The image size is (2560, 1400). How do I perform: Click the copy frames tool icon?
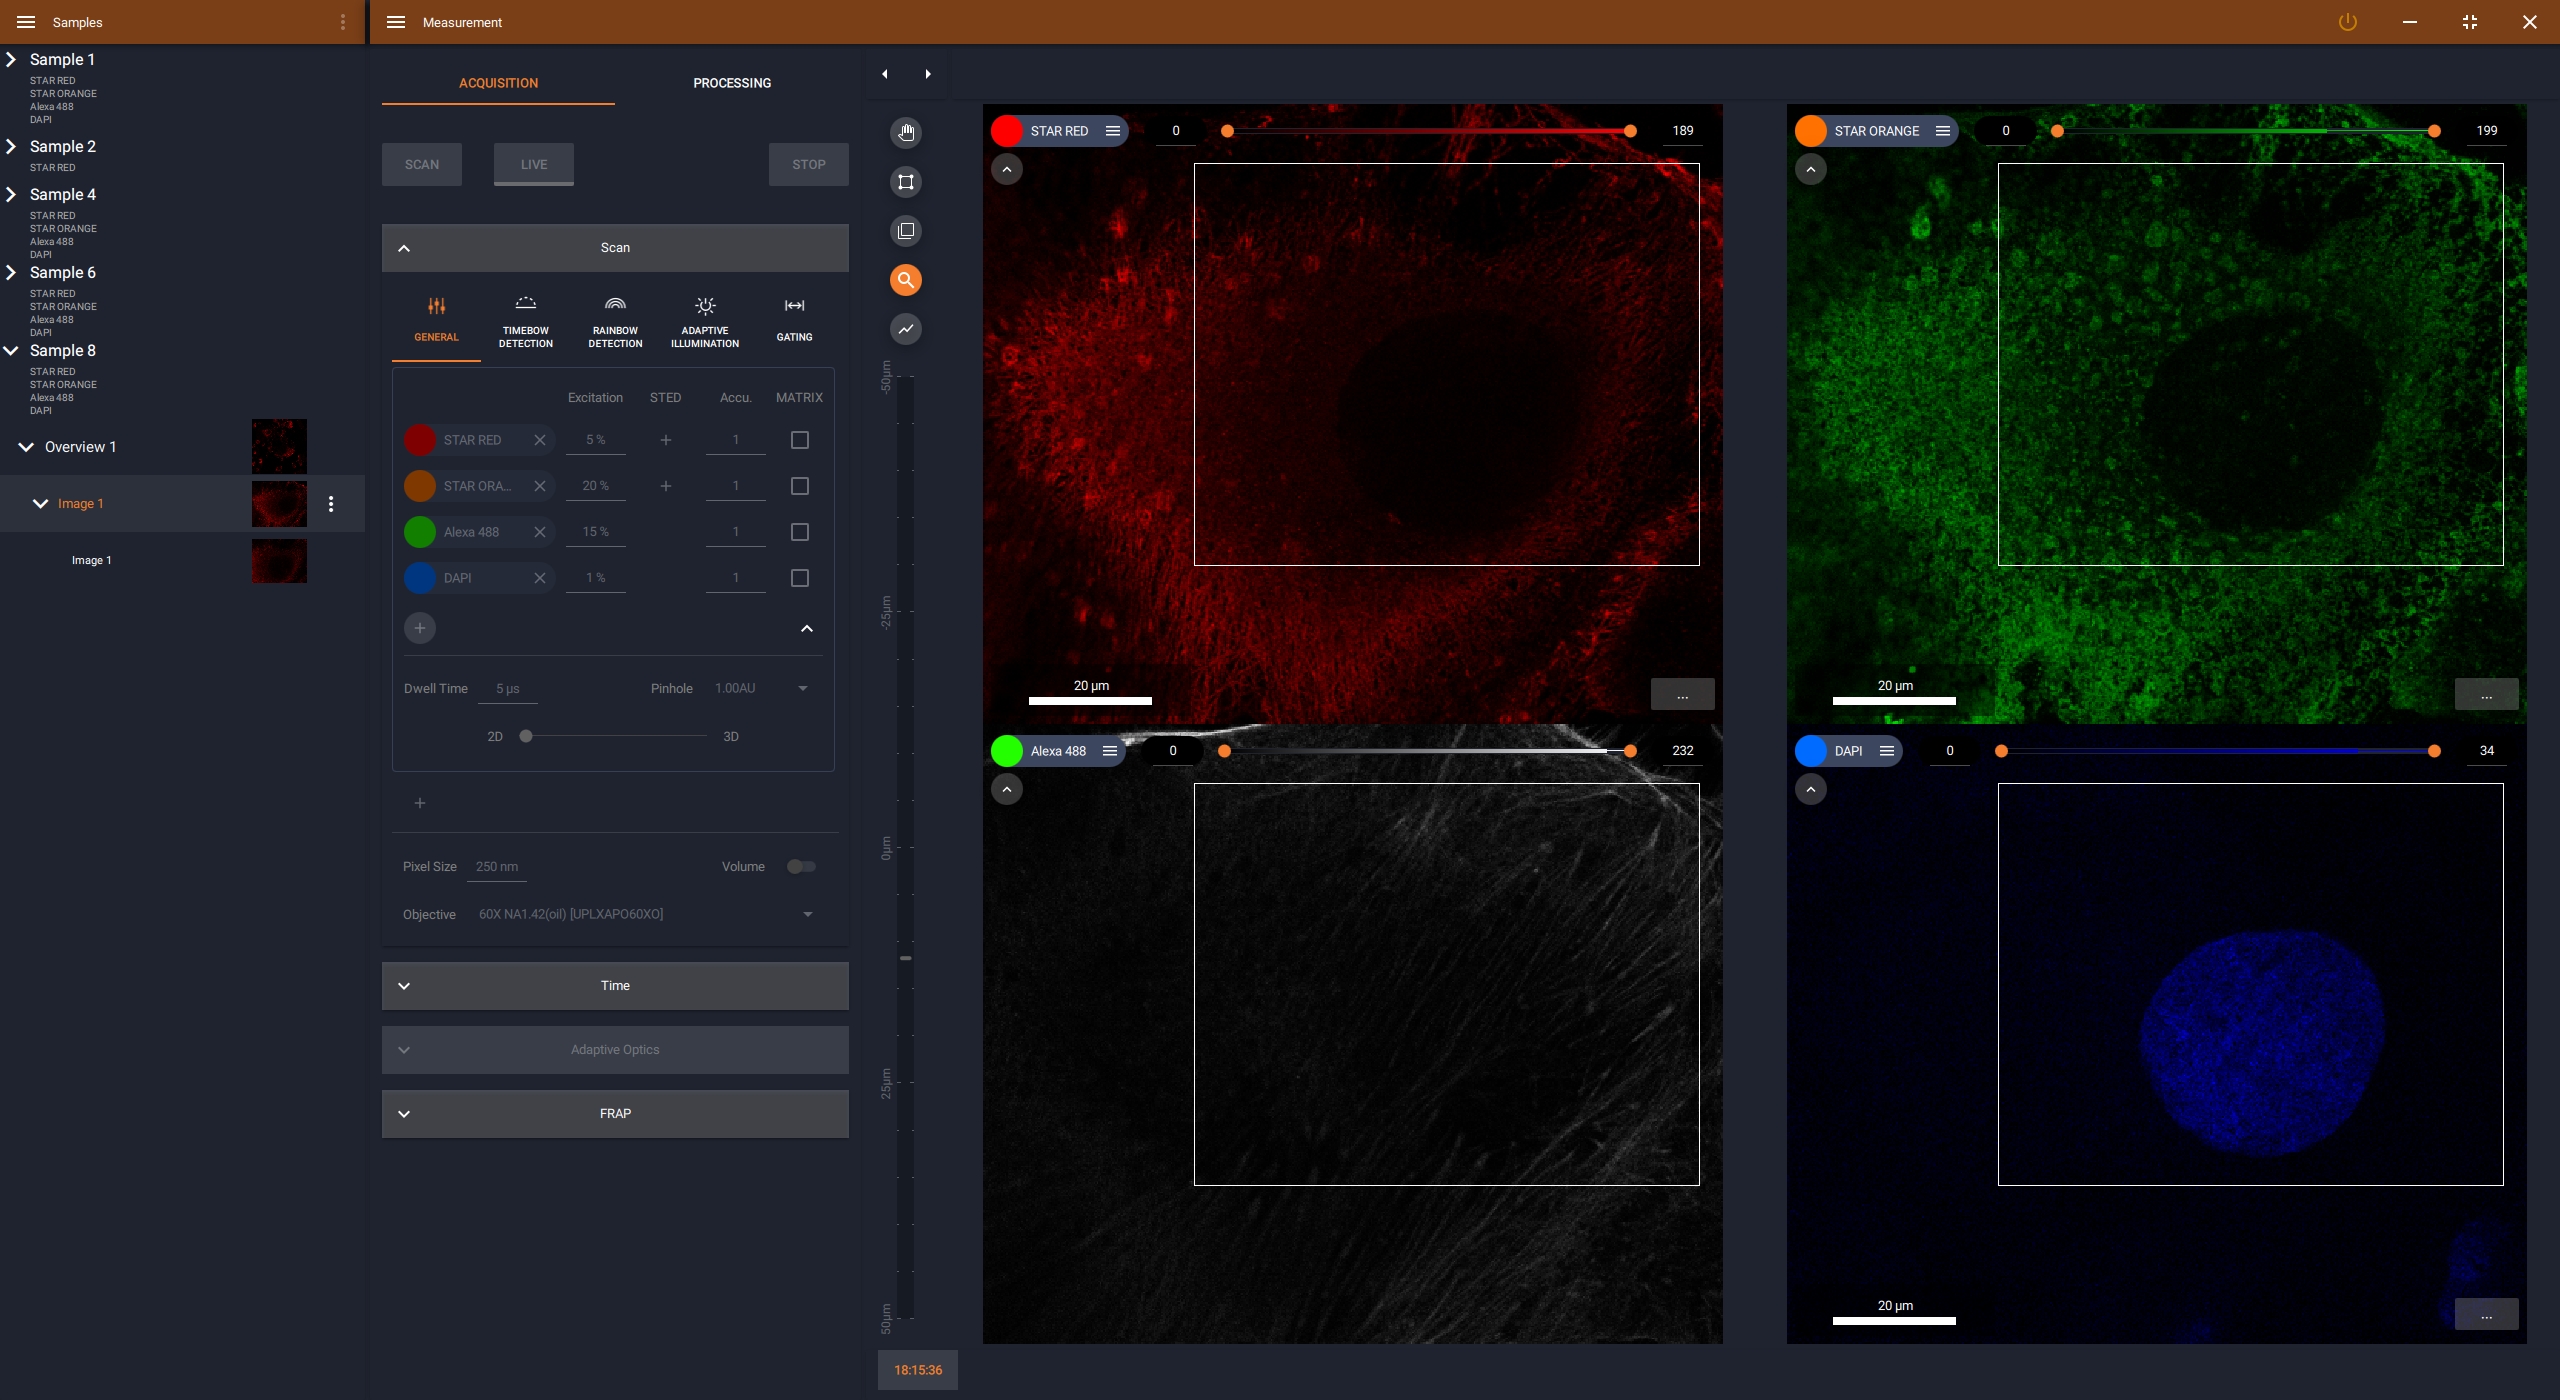pos(906,231)
